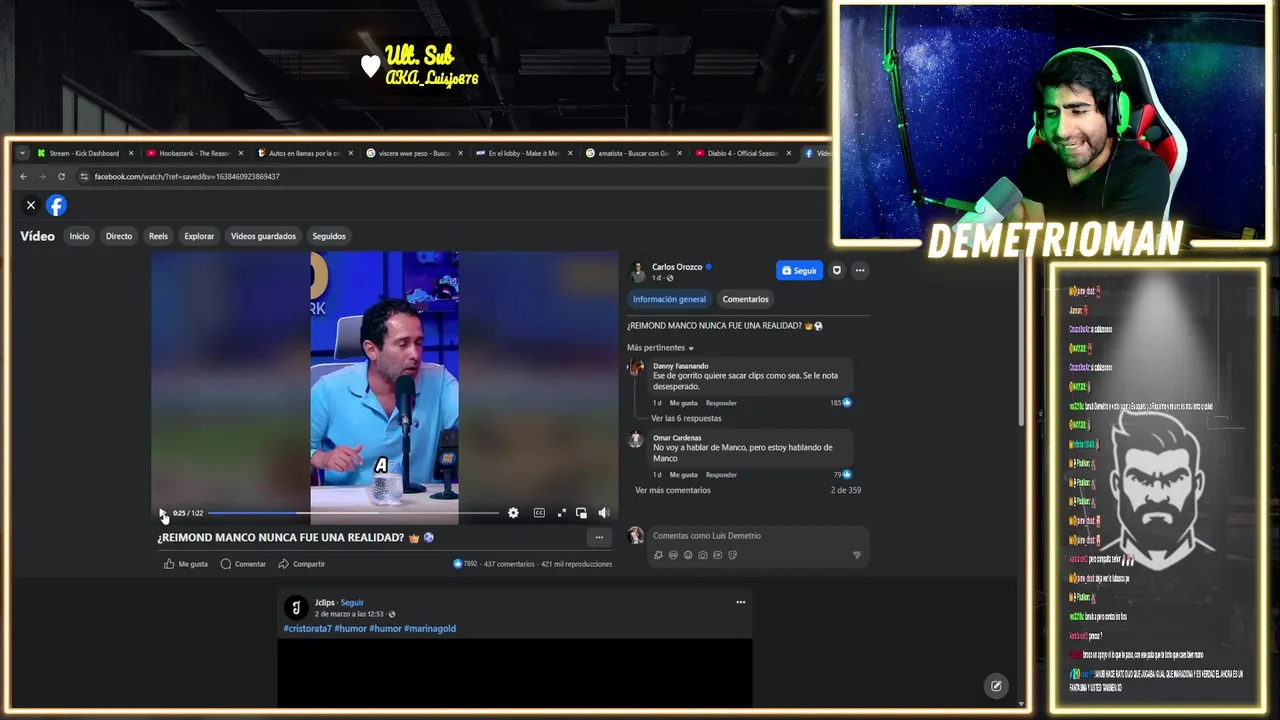
Task: Close the Hoobastank tab
Action: point(241,153)
